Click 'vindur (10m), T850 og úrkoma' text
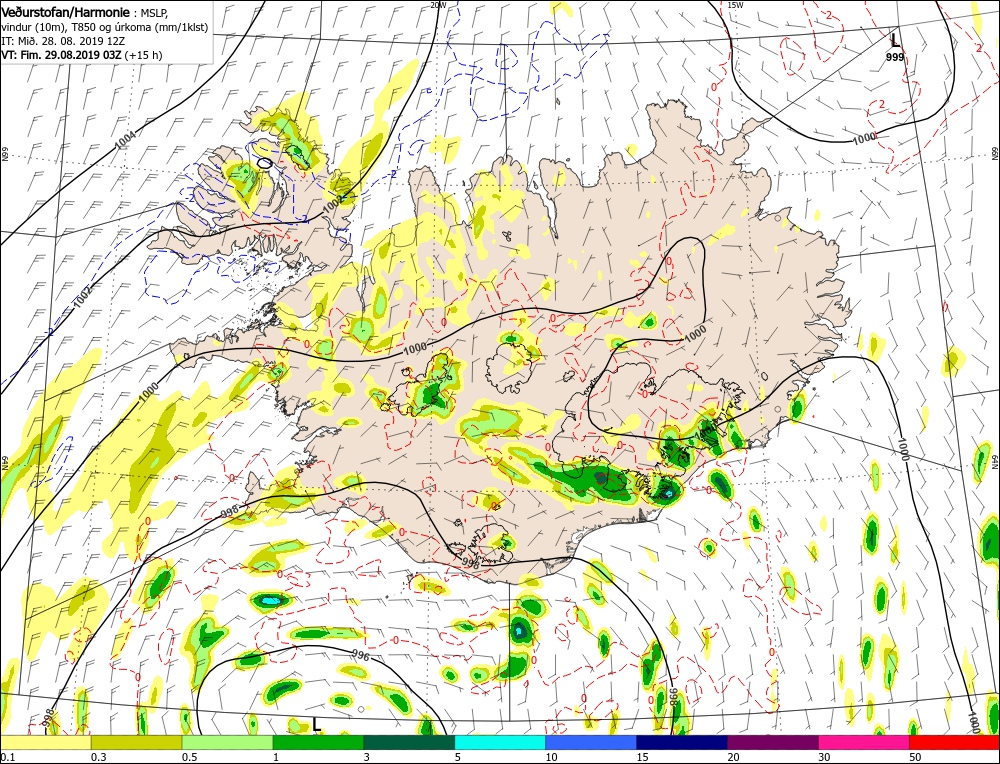The width and height of the screenshot is (1000, 764). (x=77, y=27)
